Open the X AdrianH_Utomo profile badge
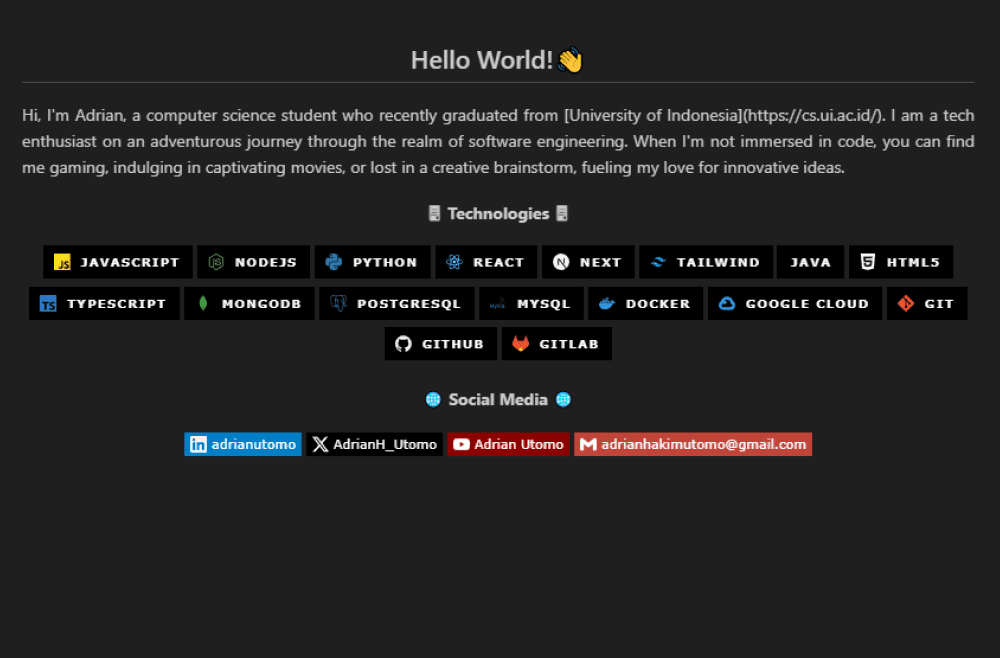 pos(374,444)
